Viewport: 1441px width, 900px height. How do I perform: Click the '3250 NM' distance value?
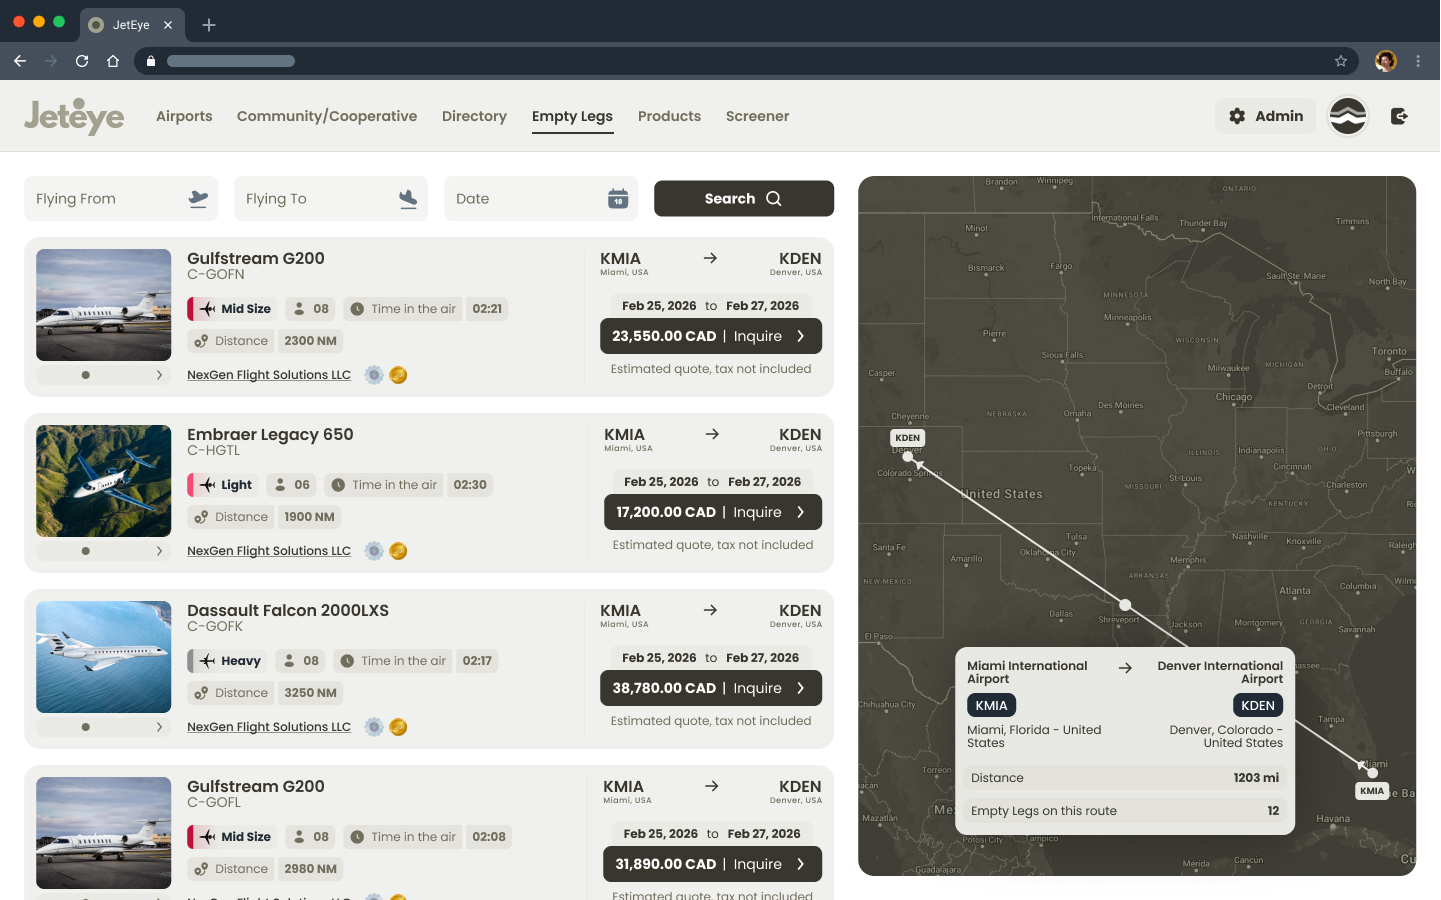pyautogui.click(x=310, y=693)
